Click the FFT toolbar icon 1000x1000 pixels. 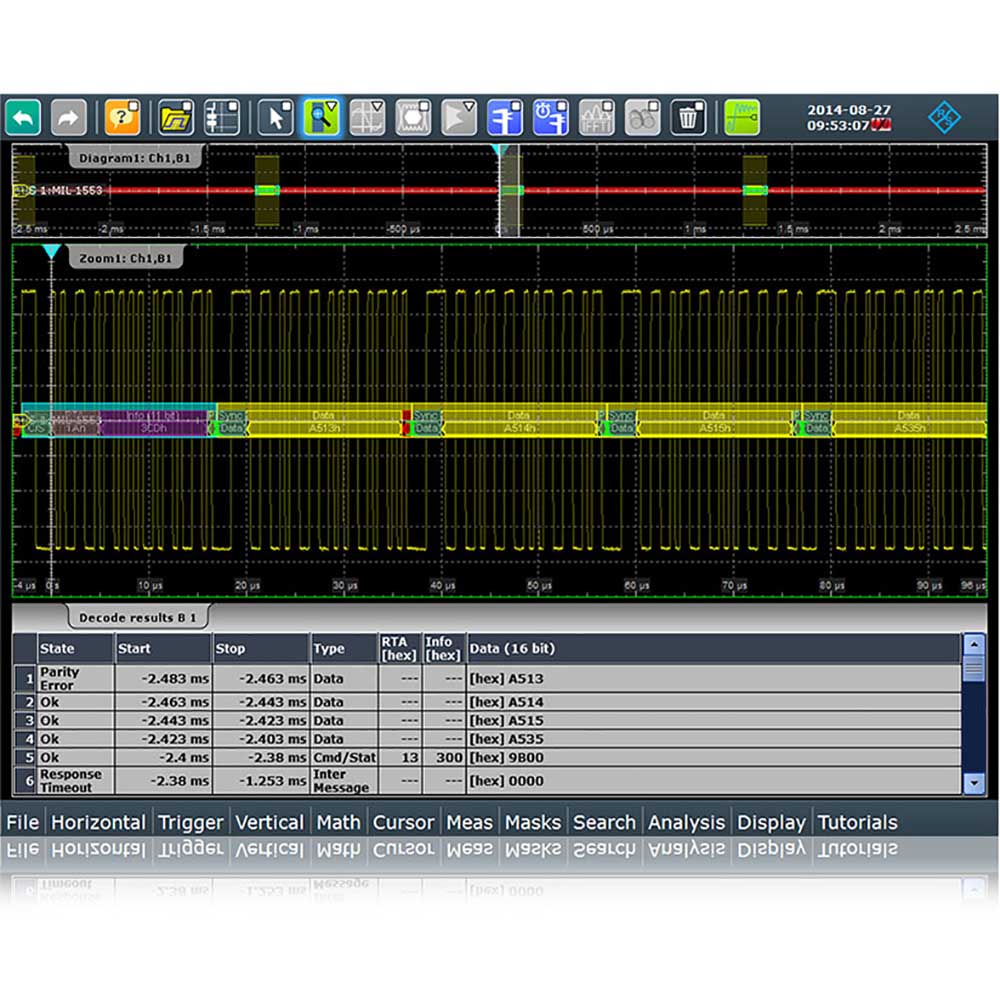tap(597, 118)
